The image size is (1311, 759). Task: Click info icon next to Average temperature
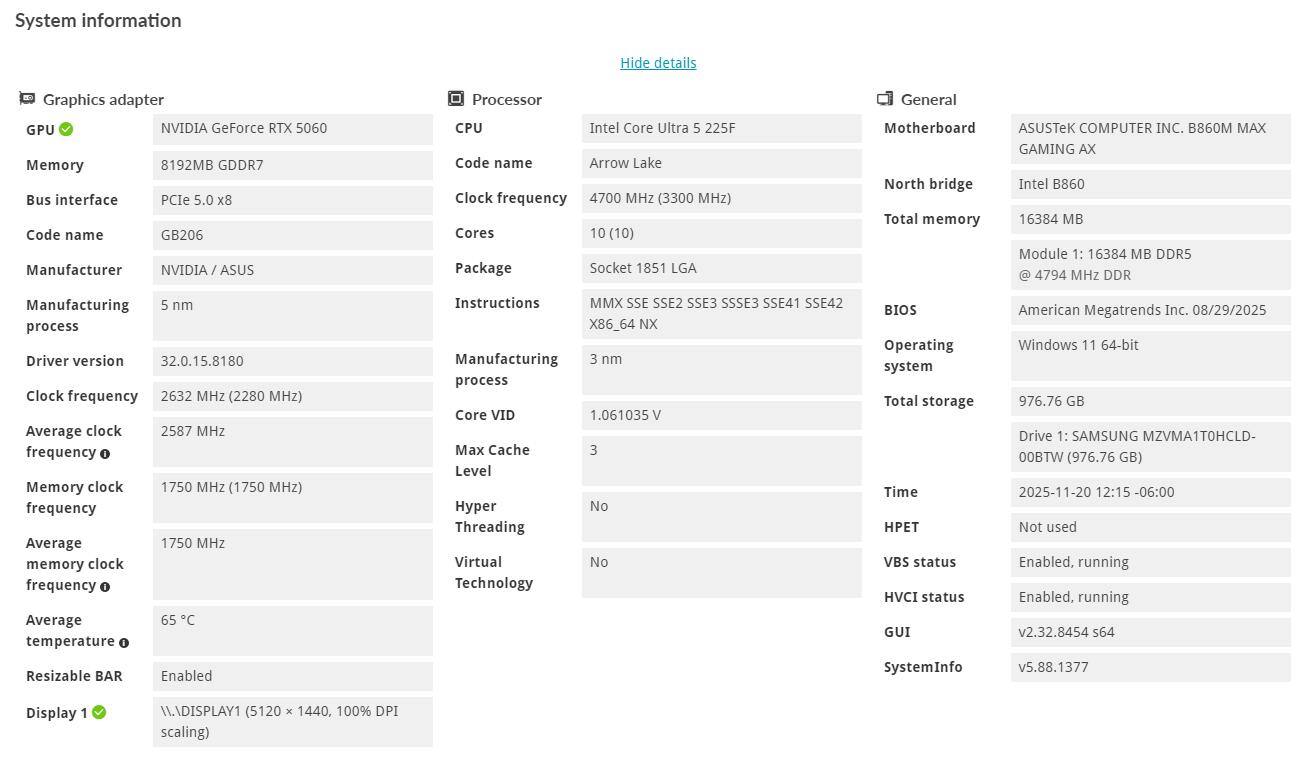tap(124, 642)
